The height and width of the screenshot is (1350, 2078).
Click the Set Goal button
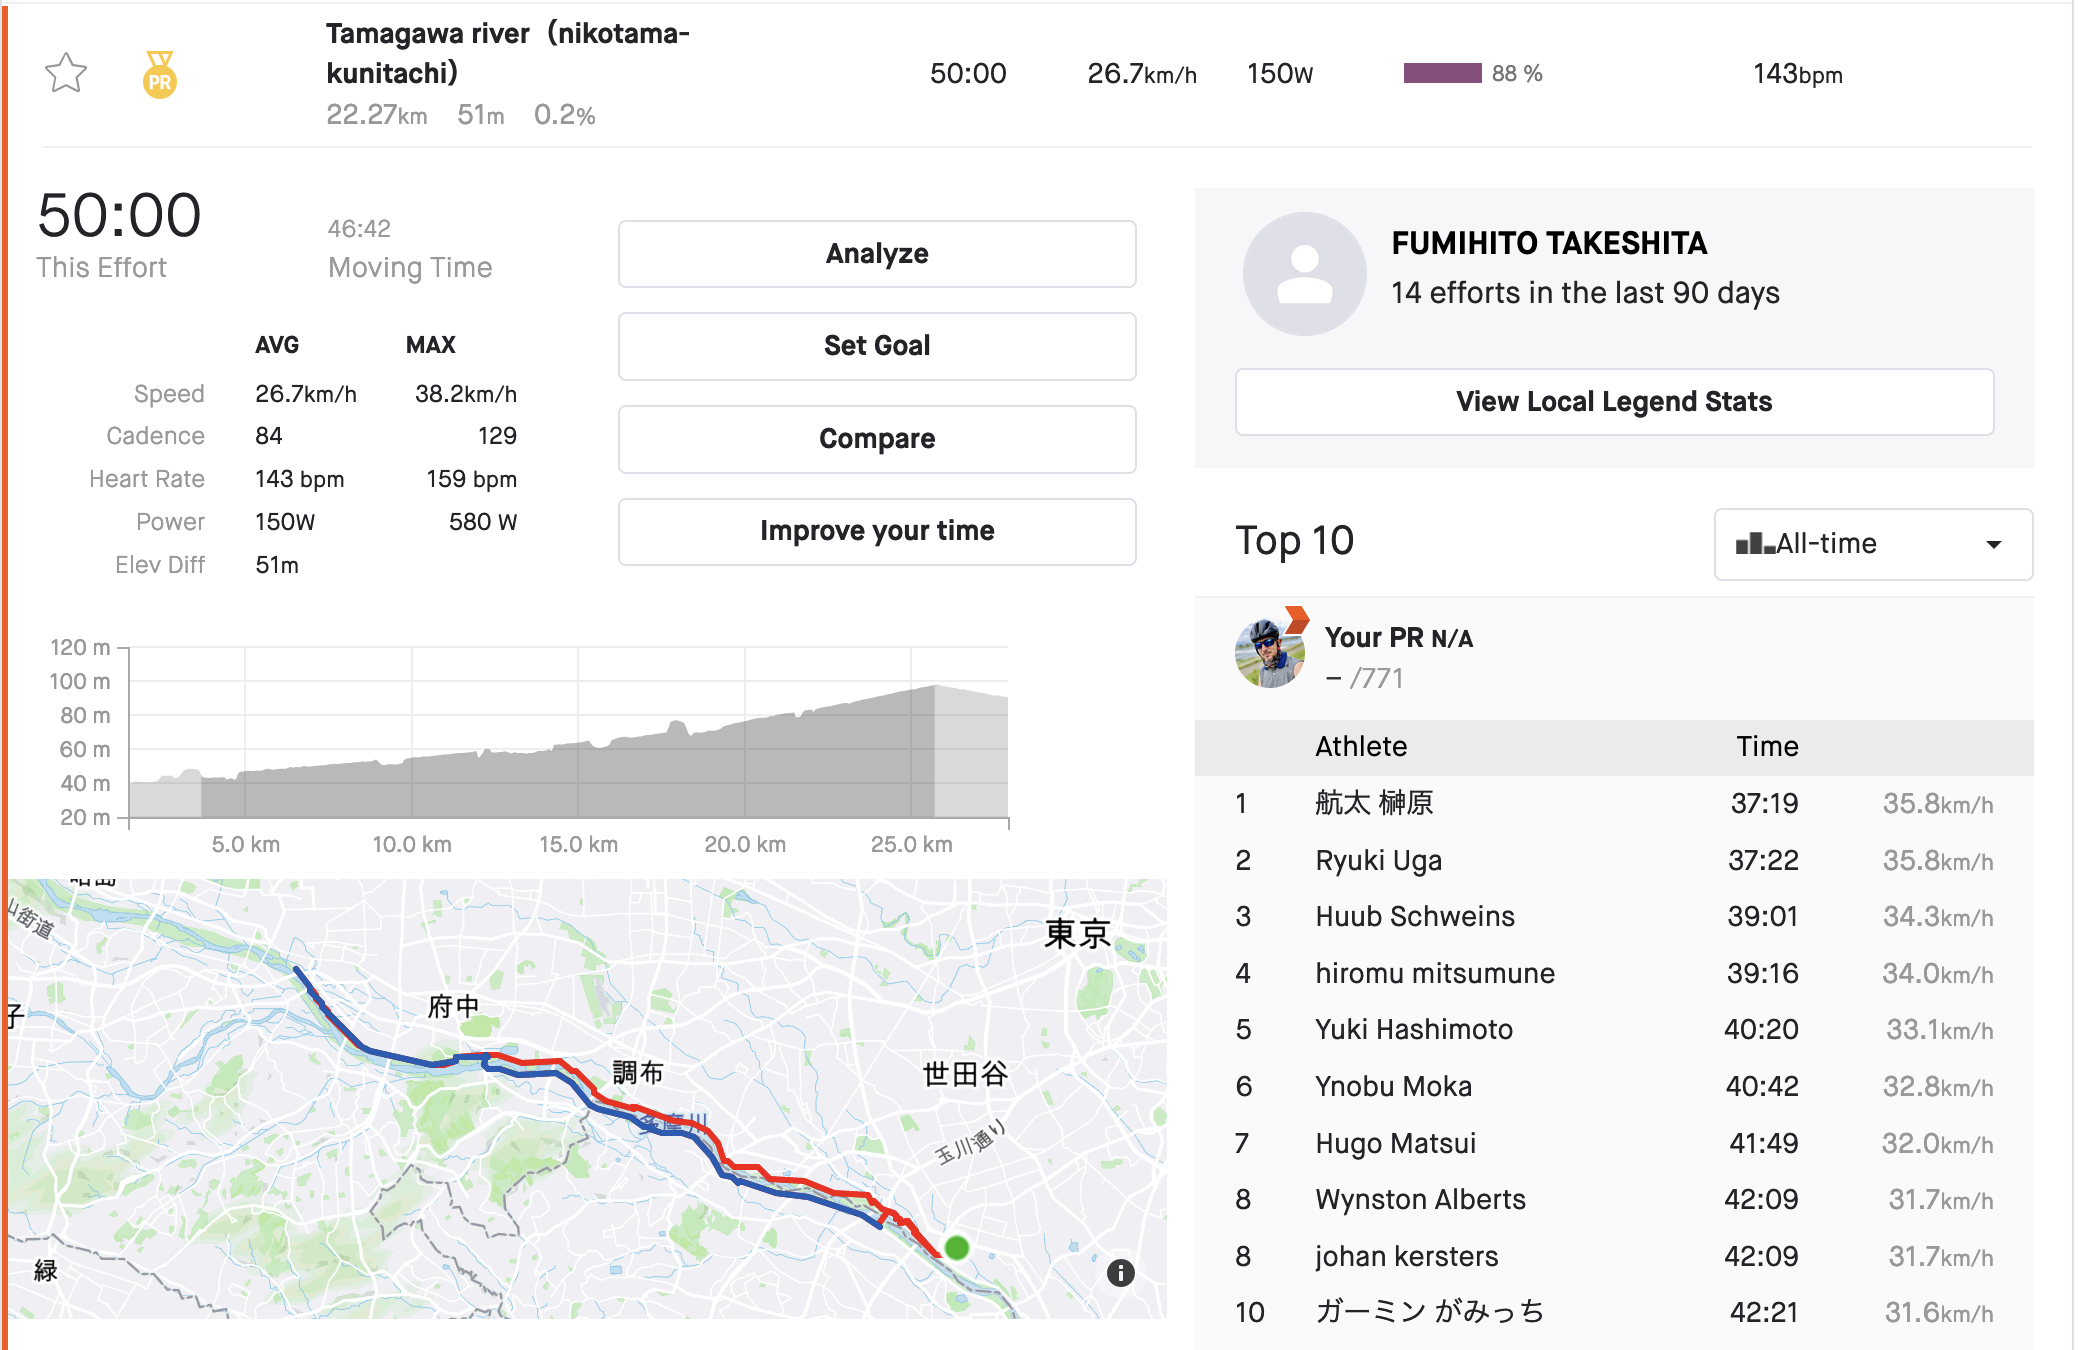(876, 346)
